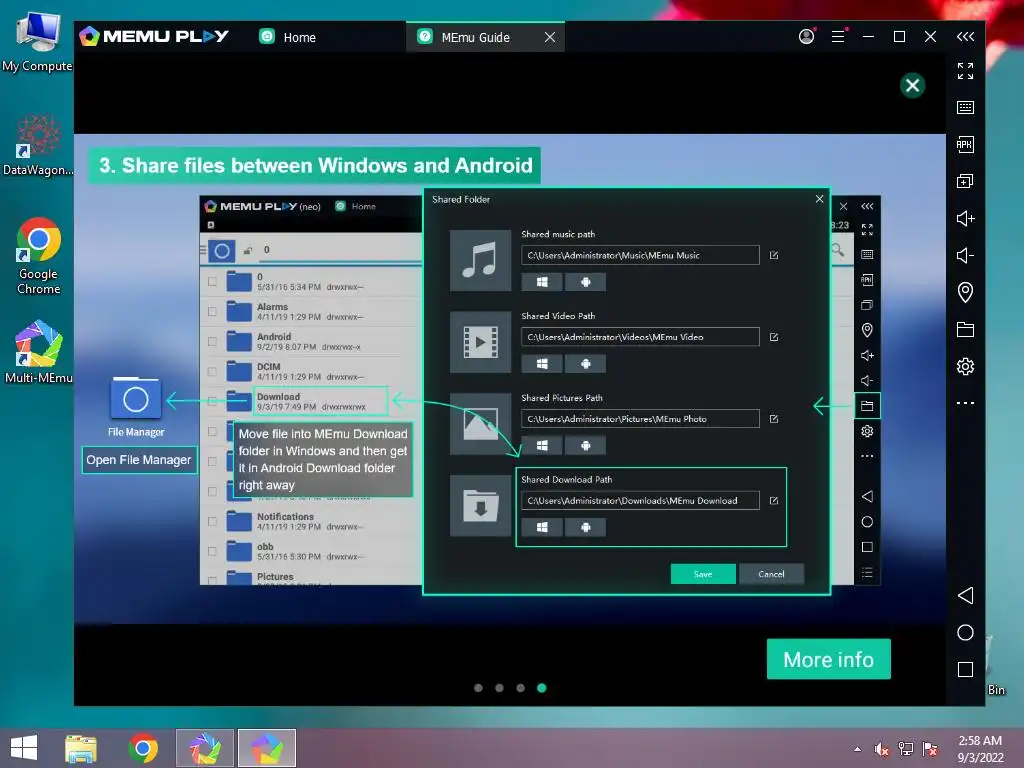Go to the third guide page dot
The height and width of the screenshot is (768, 1024).
pos(520,688)
